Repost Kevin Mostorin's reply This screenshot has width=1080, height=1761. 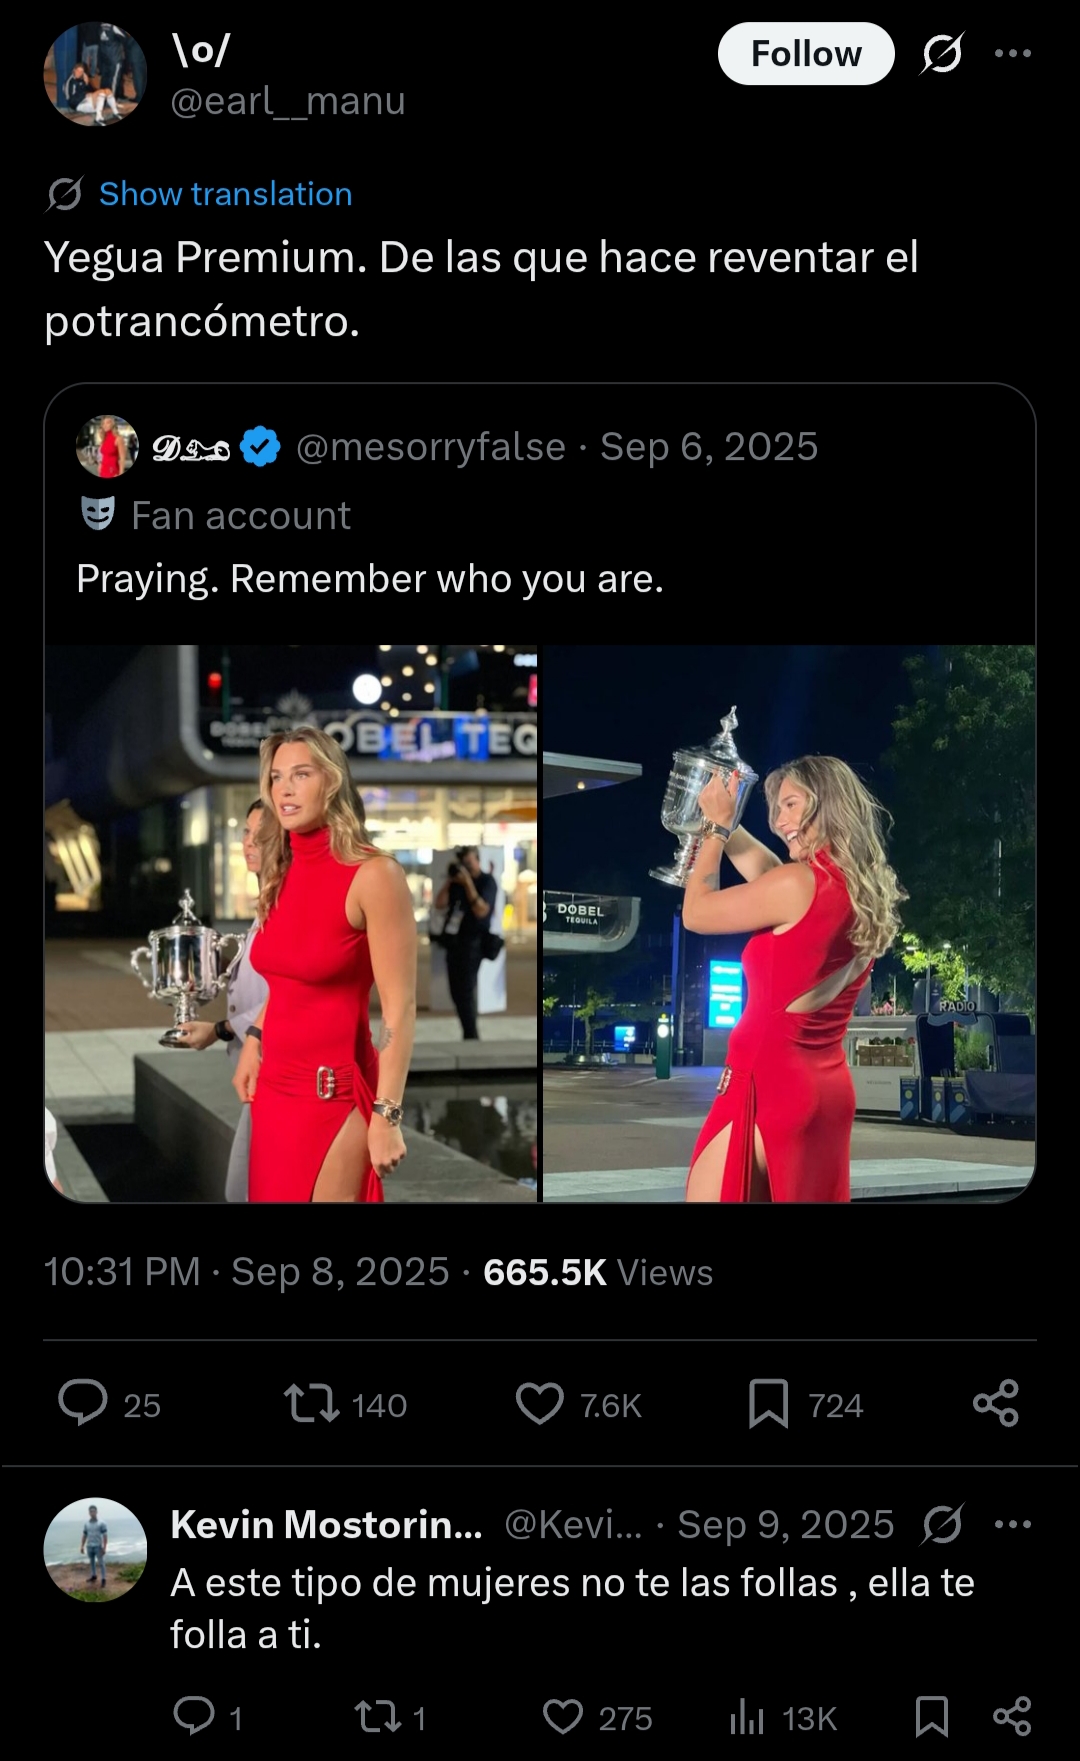click(x=377, y=1717)
